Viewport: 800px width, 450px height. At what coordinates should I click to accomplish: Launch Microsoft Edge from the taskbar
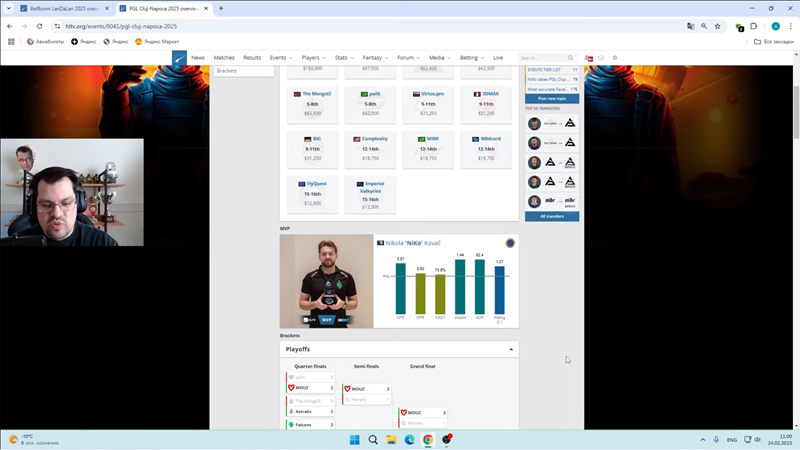click(410, 439)
